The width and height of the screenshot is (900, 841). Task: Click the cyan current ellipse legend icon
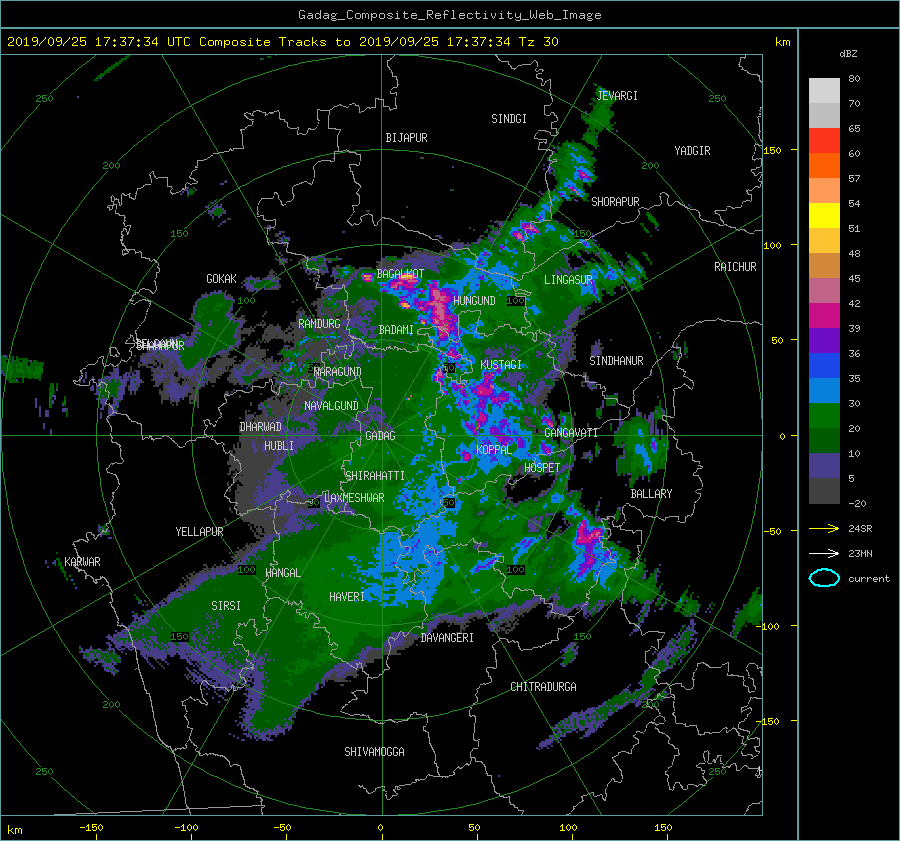coord(824,578)
